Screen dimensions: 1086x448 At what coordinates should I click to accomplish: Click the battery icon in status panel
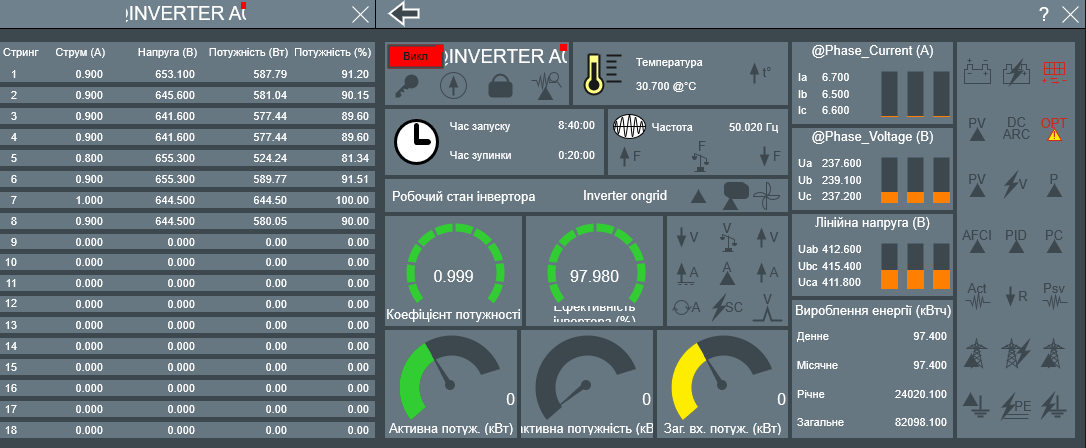977,72
